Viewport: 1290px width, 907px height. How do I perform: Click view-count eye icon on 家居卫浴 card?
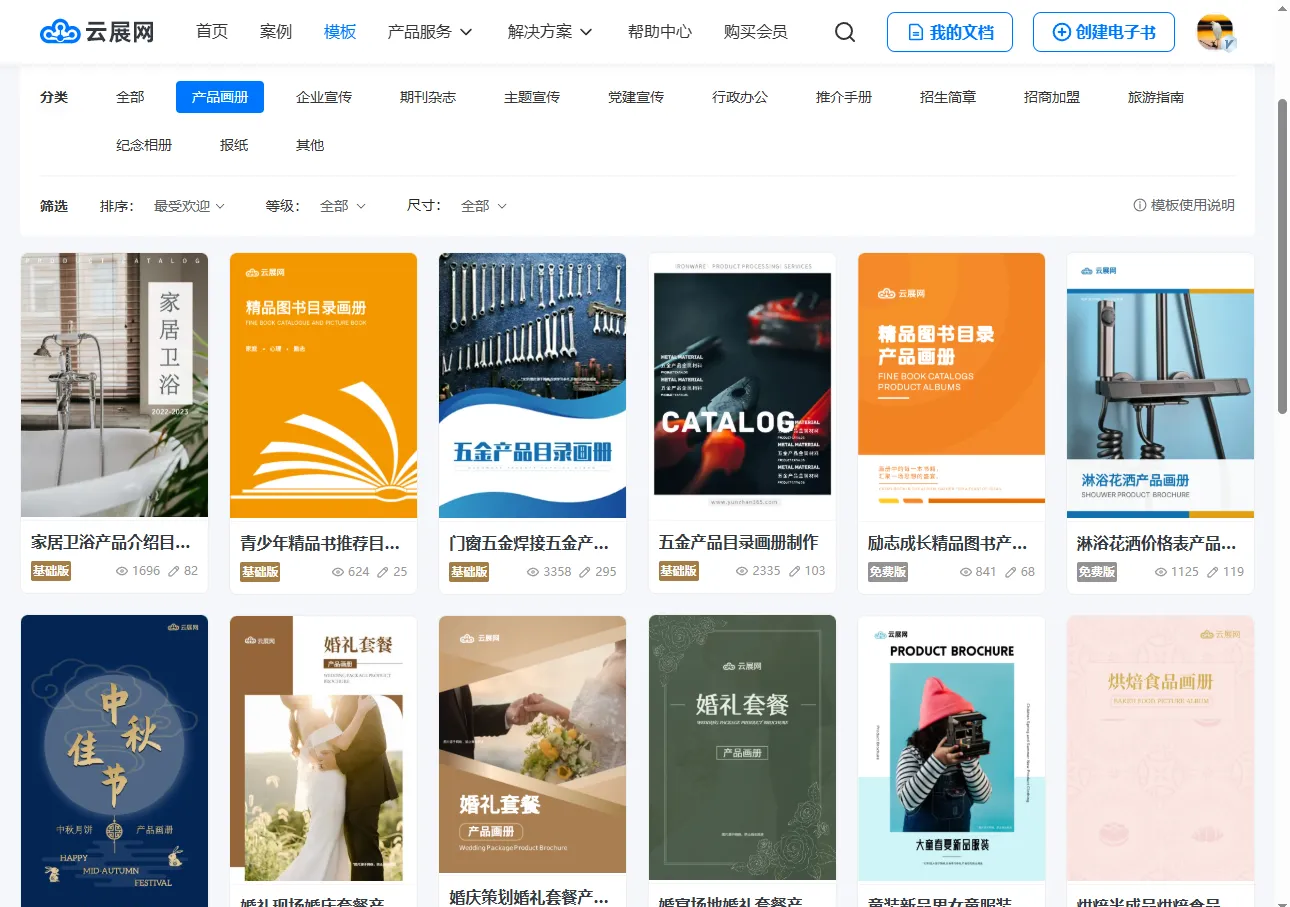122,571
